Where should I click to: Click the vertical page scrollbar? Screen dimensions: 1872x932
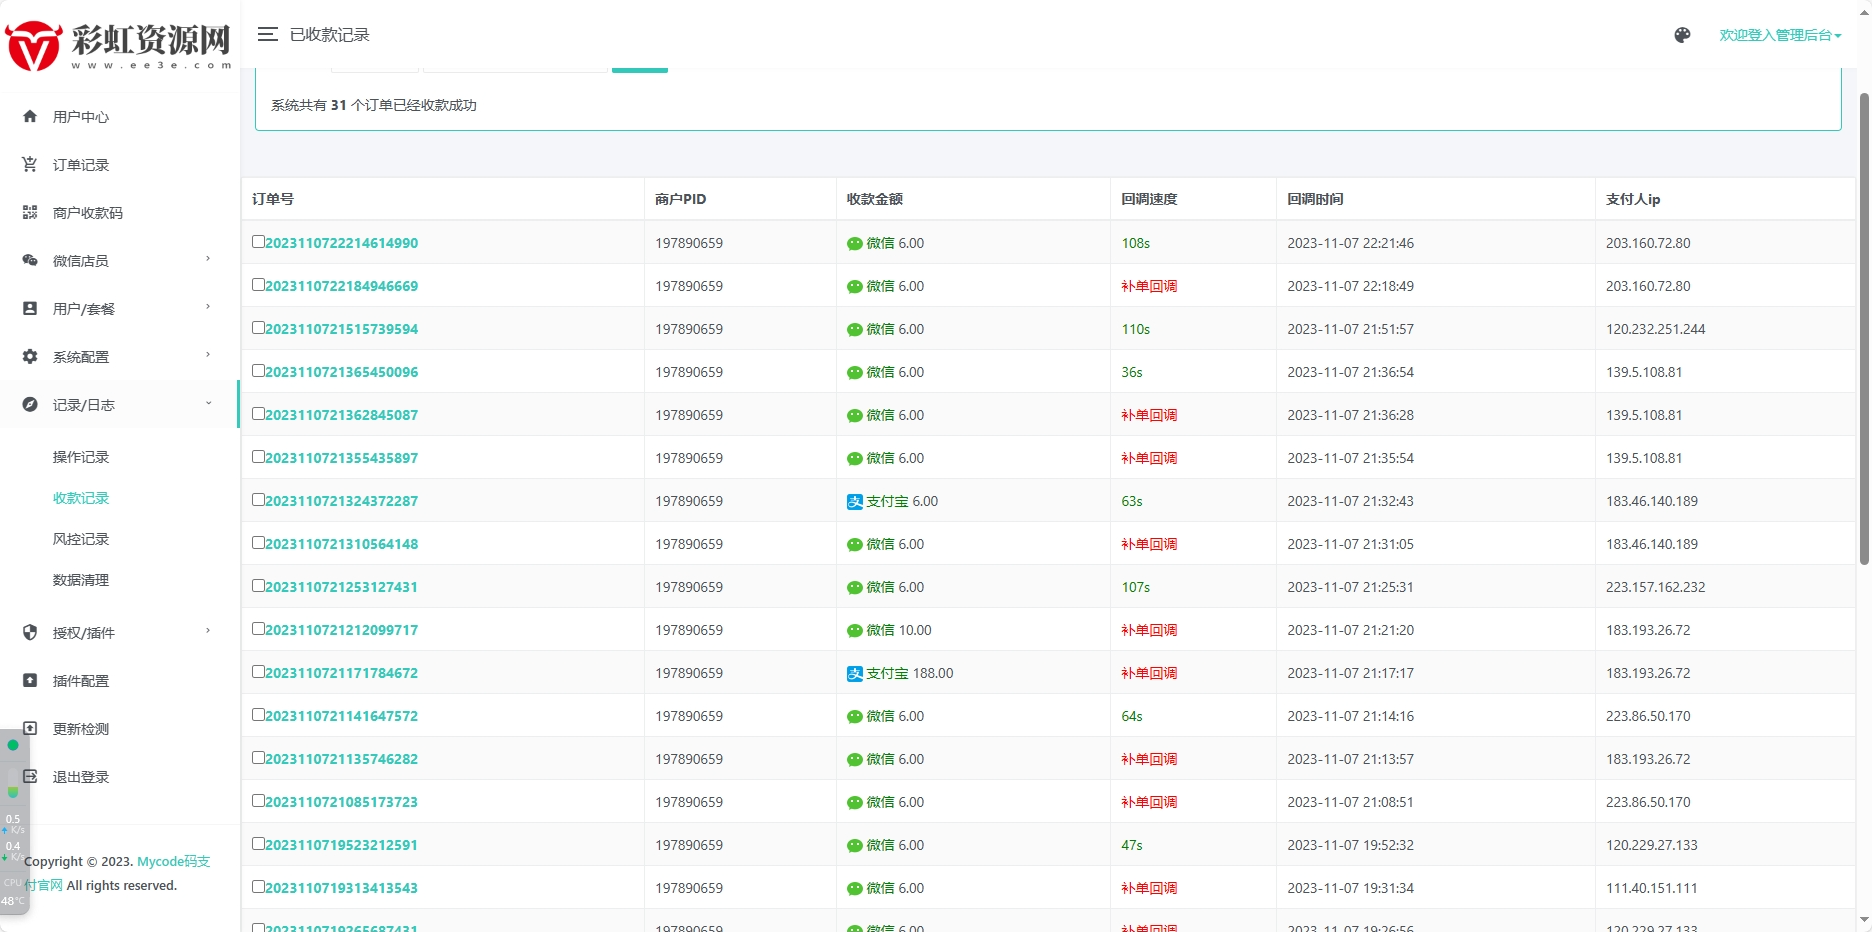pyautogui.click(x=1863, y=330)
